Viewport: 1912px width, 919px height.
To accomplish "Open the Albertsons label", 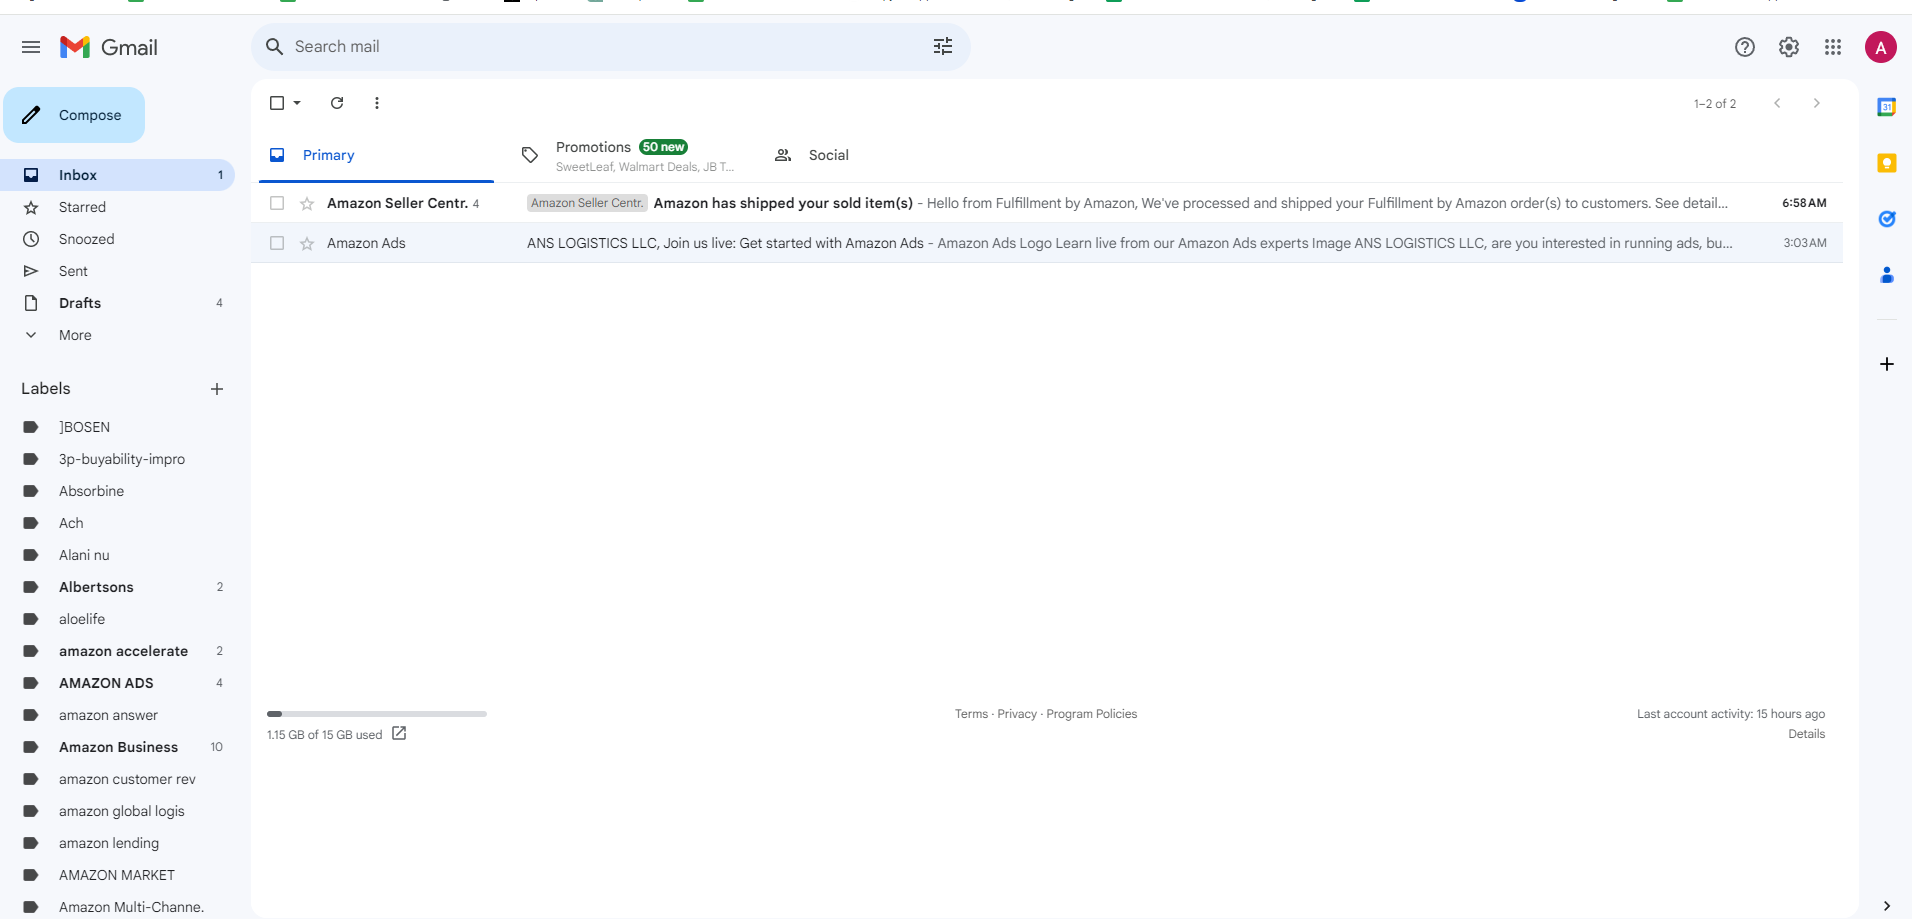I will click(x=117, y=587).
